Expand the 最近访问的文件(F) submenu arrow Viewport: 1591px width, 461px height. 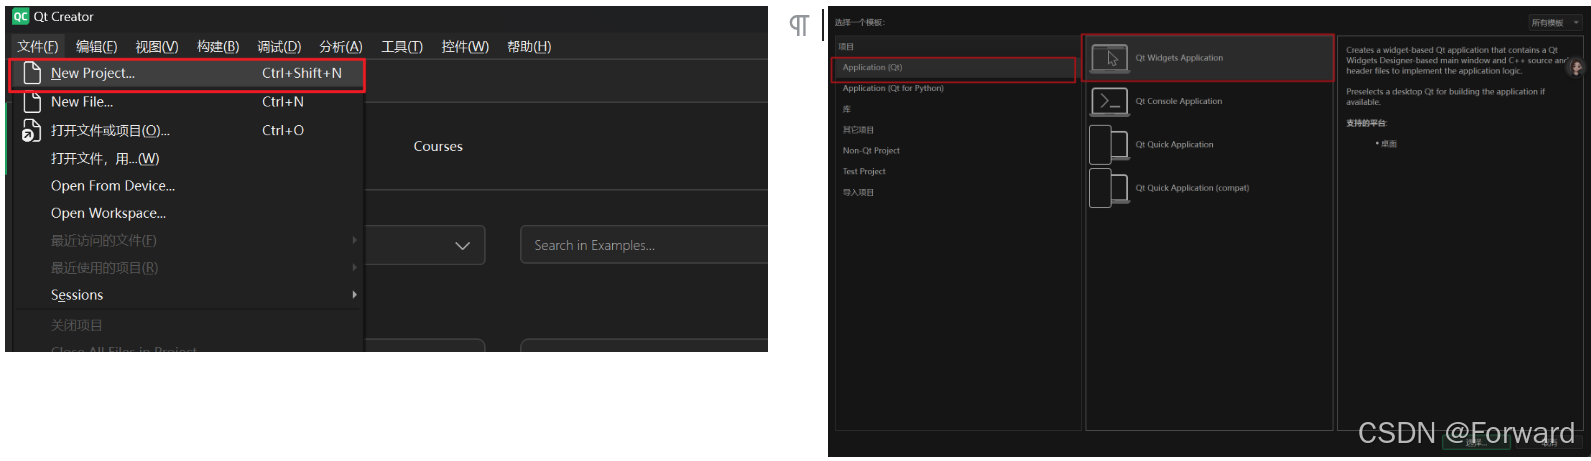coord(355,240)
